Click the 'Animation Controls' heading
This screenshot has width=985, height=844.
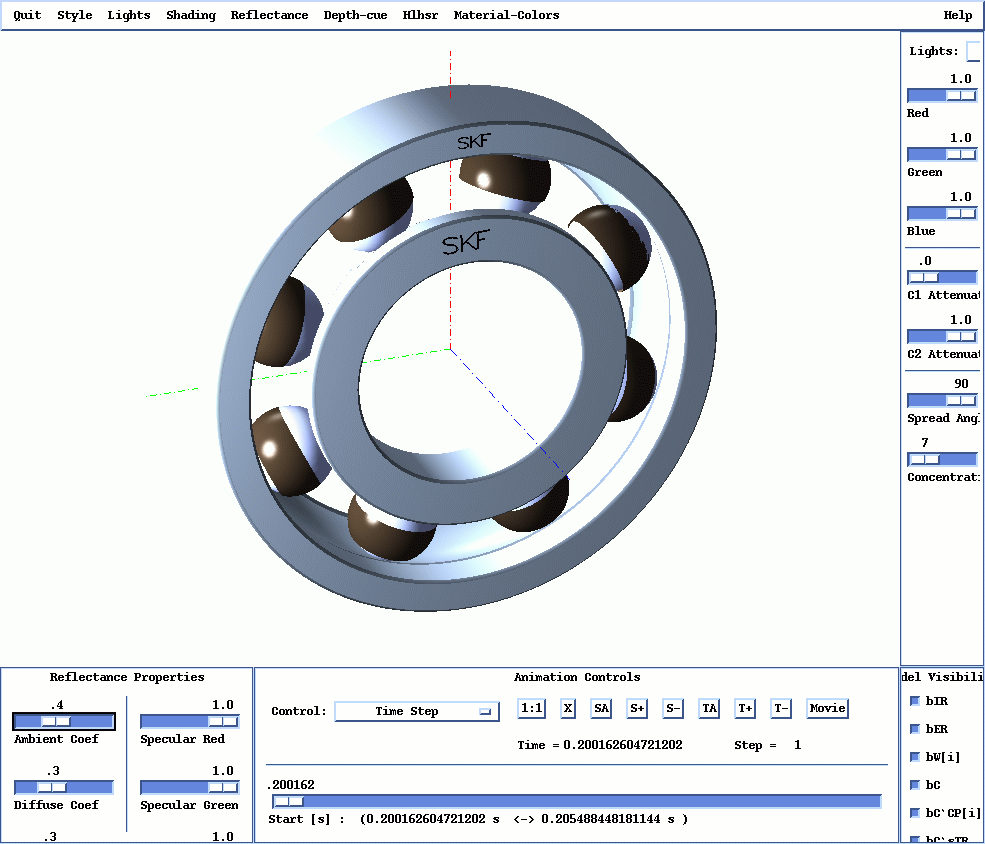[577, 677]
